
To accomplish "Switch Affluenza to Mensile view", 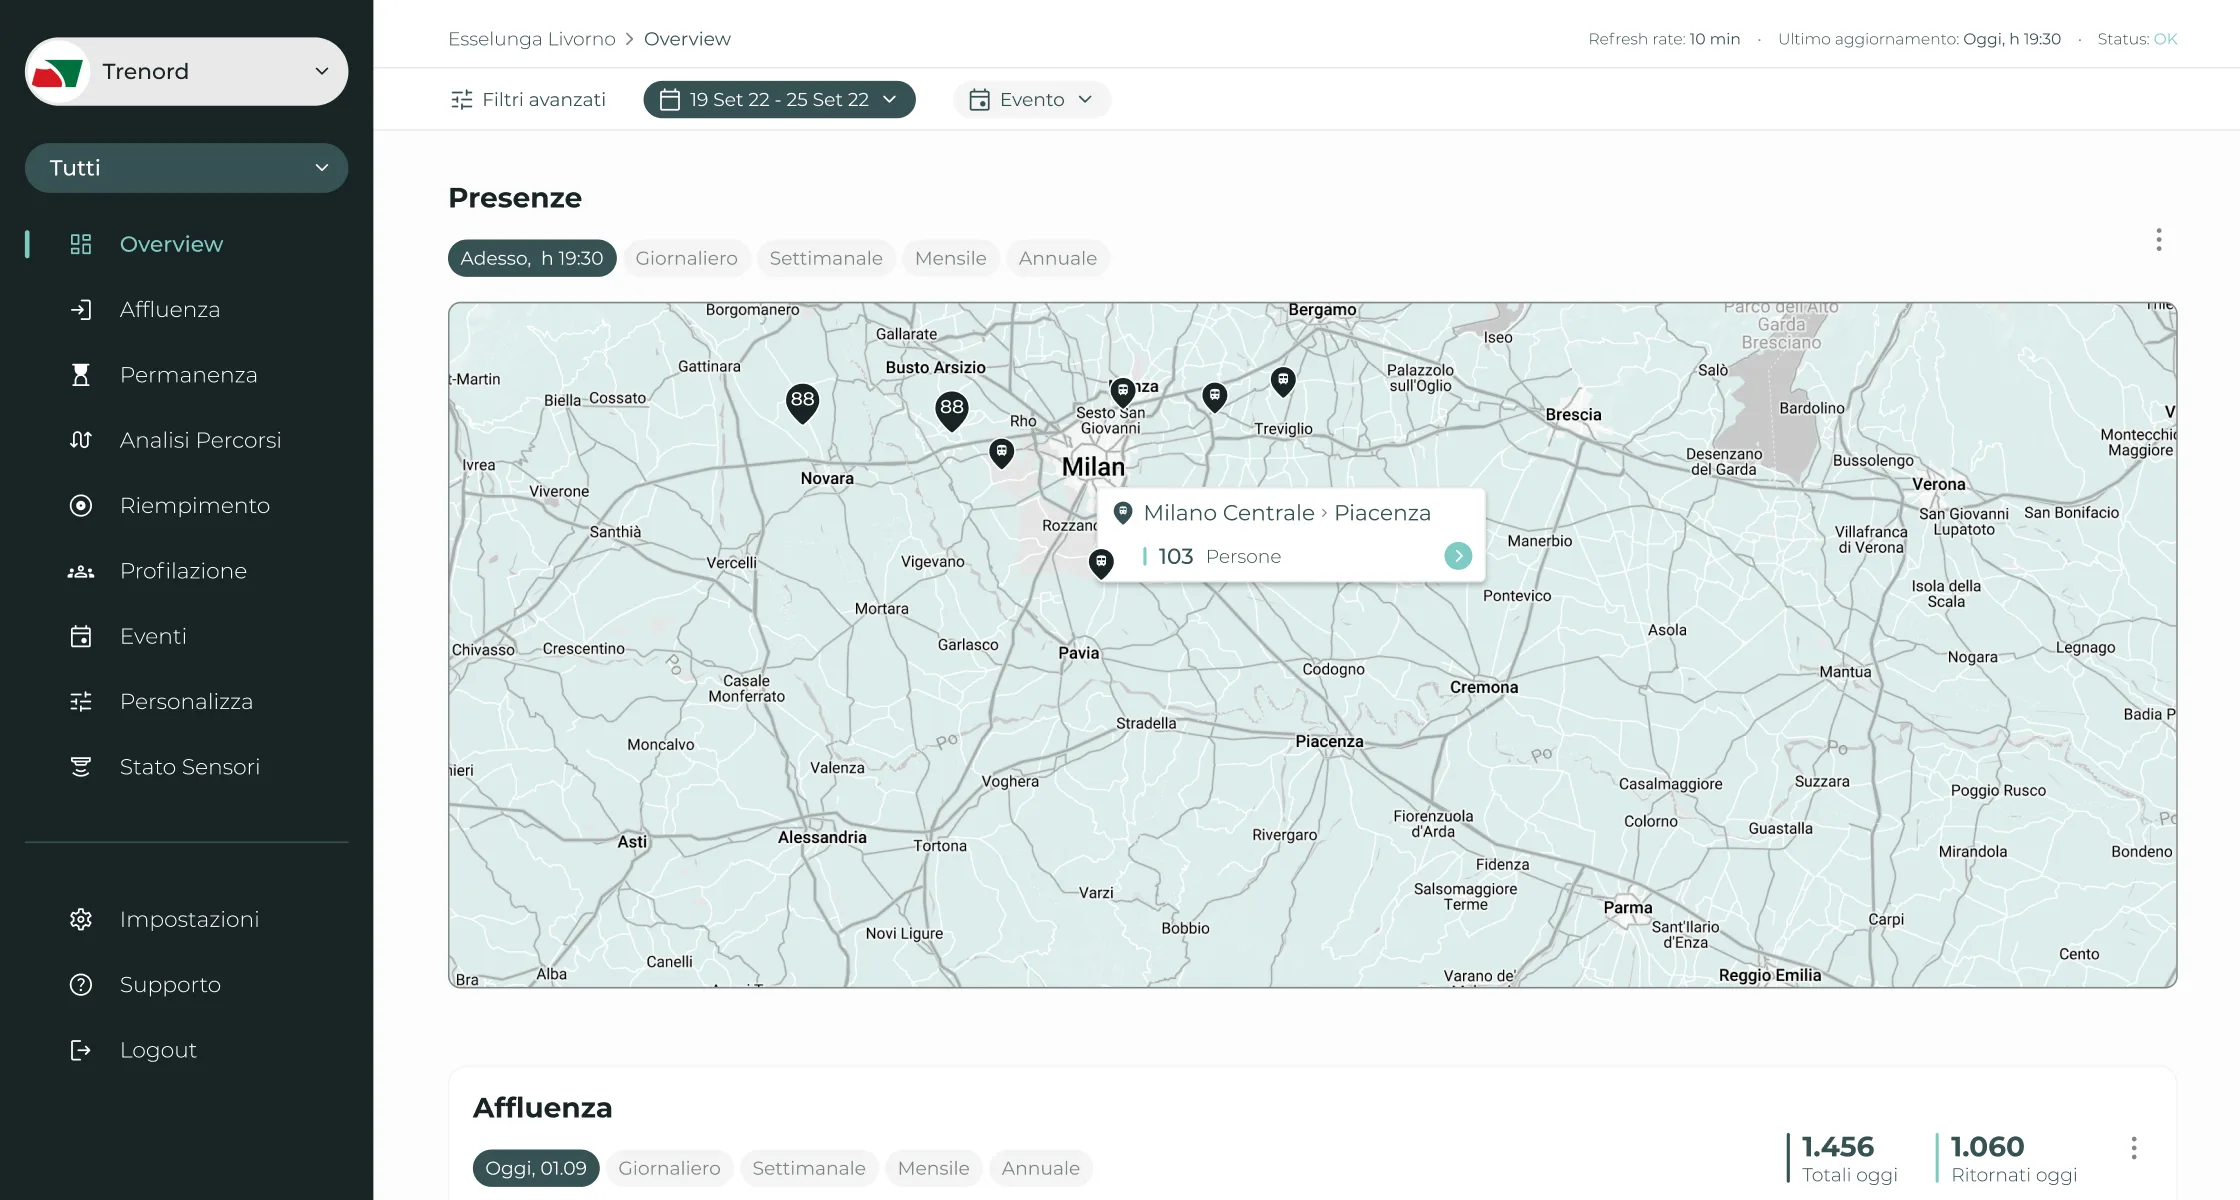I will pyautogui.click(x=933, y=1167).
